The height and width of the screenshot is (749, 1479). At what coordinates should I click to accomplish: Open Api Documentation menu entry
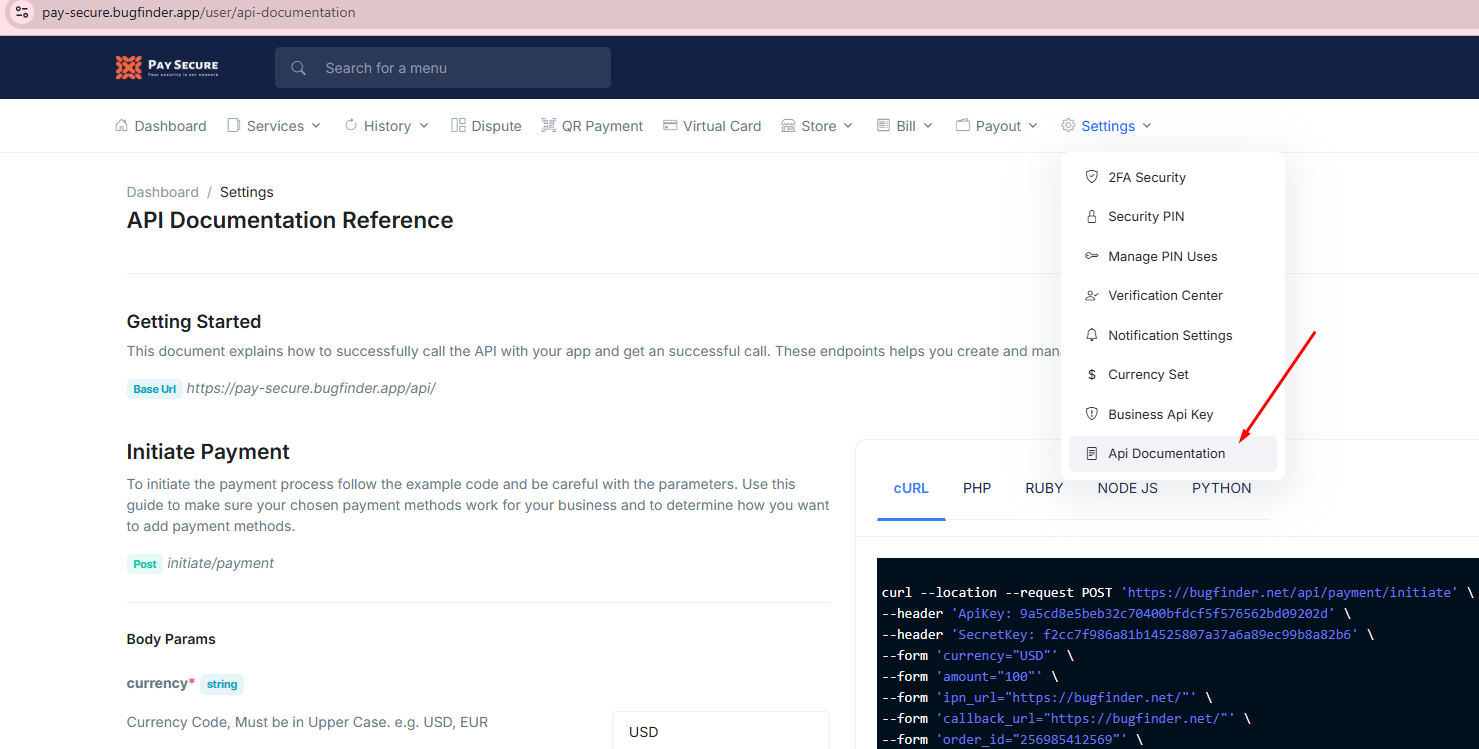[x=1172, y=453]
